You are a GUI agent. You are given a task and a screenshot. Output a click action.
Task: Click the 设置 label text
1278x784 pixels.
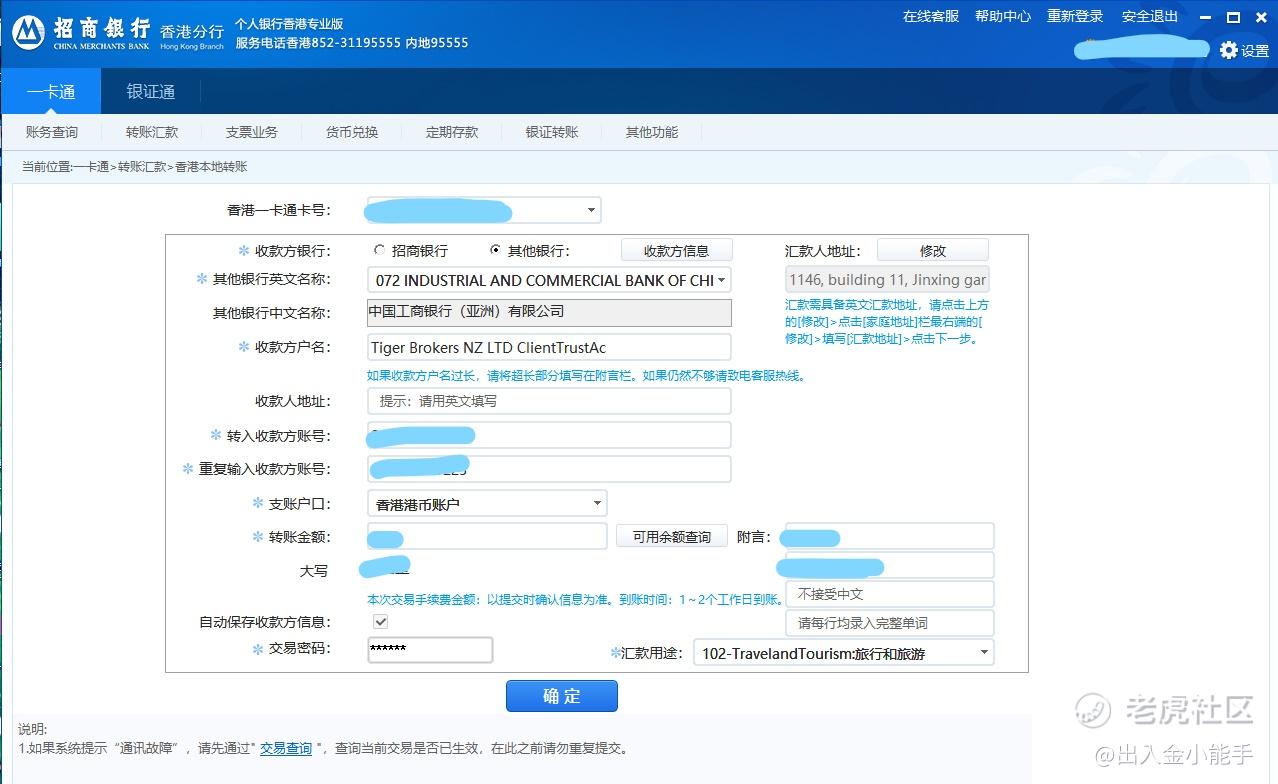point(1255,51)
